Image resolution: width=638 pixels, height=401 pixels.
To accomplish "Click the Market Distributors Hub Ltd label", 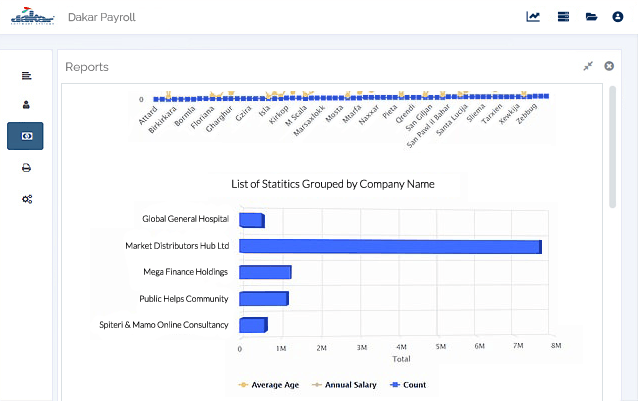I will click(x=177, y=246).
